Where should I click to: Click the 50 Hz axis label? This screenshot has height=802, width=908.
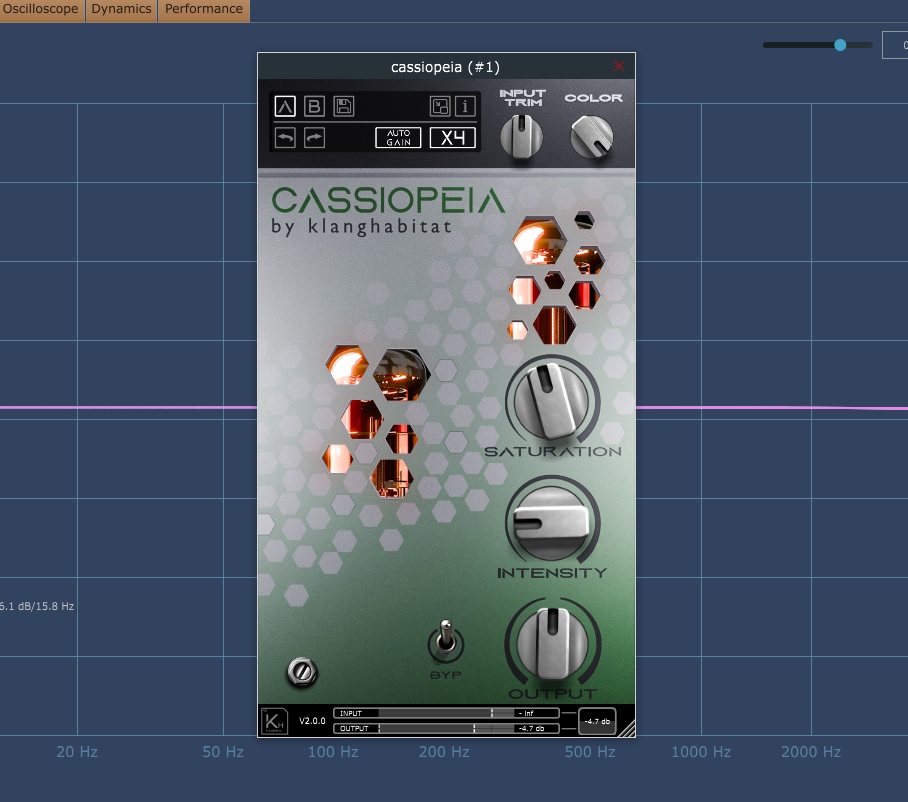point(223,752)
